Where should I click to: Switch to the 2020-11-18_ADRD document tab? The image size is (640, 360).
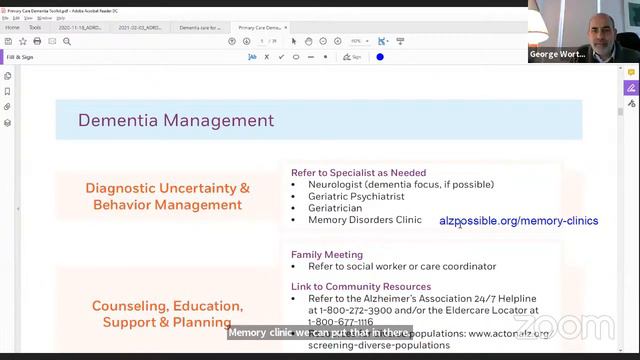tap(80, 28)
